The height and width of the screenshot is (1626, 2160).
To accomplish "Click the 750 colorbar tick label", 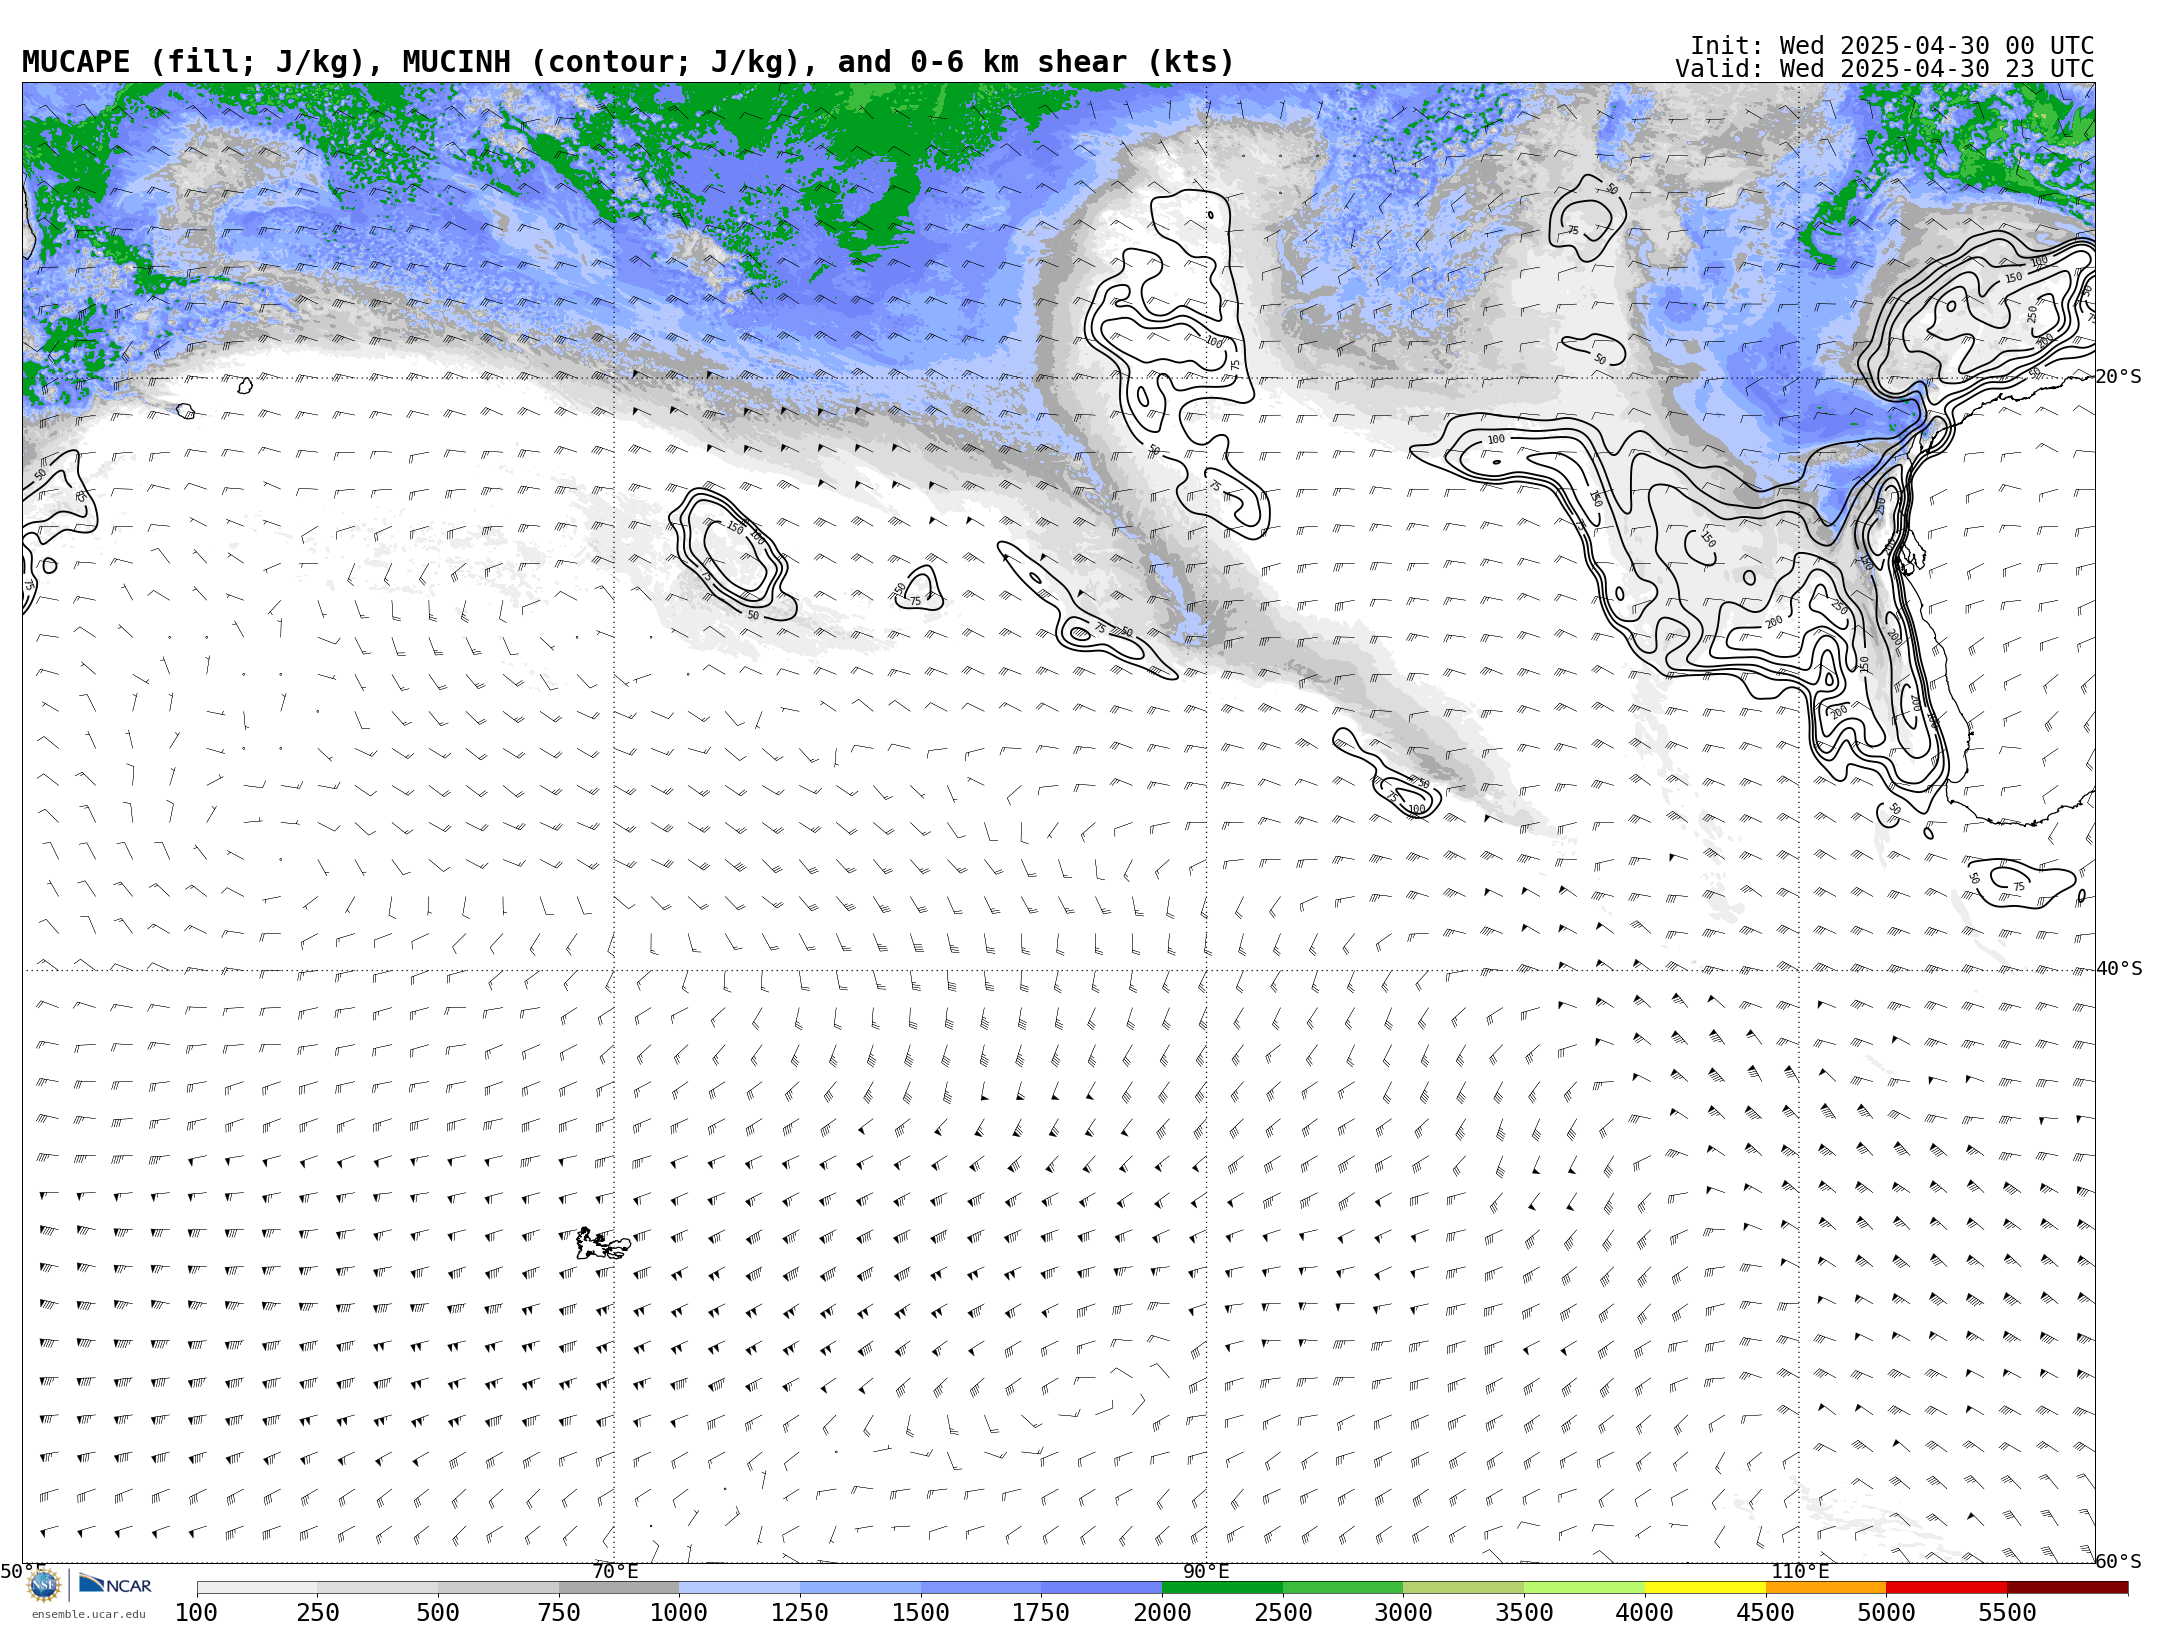I will coord(559,1613).
